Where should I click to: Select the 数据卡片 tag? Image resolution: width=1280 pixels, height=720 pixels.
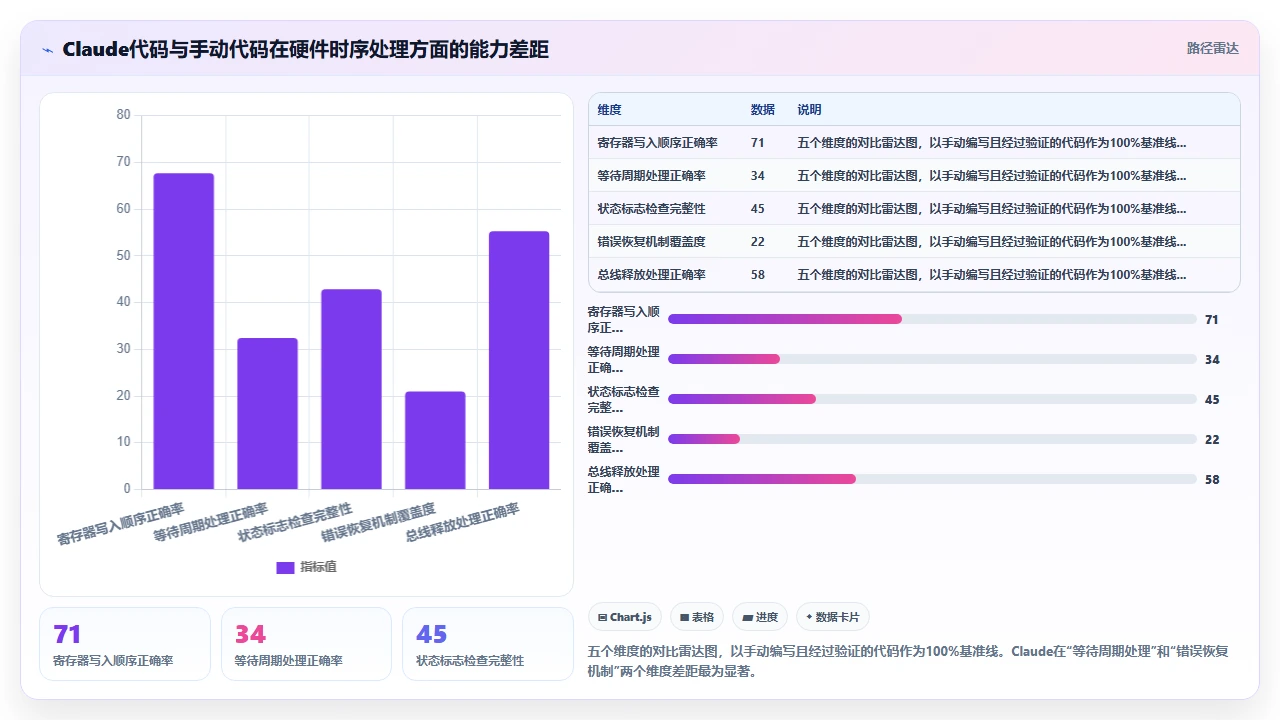click(832, 617)
